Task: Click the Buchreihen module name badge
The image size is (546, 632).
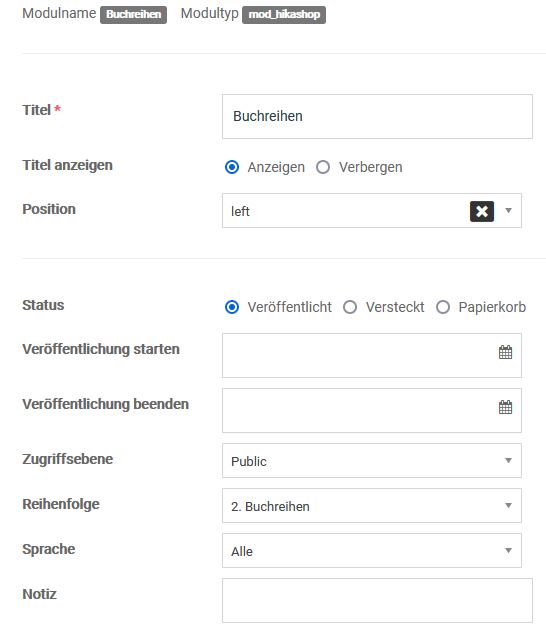Action: pyautogui.click(x=133, y=15)
